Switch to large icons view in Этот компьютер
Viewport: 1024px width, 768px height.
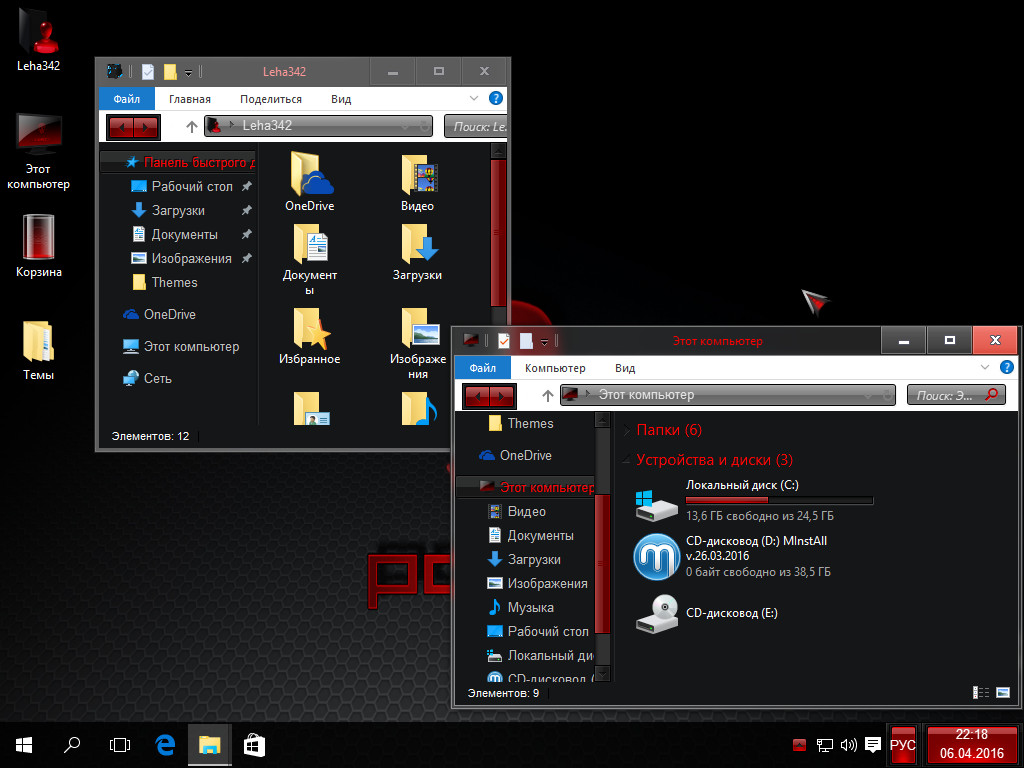point(1003,692)
